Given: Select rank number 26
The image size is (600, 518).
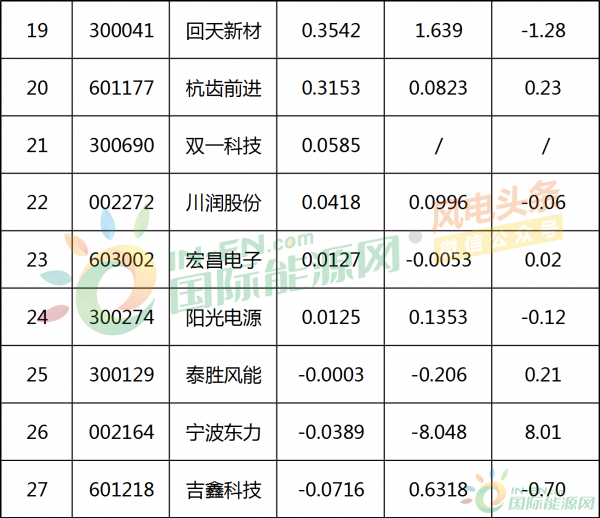Looking at the screenshot, I should pos(37,432).
